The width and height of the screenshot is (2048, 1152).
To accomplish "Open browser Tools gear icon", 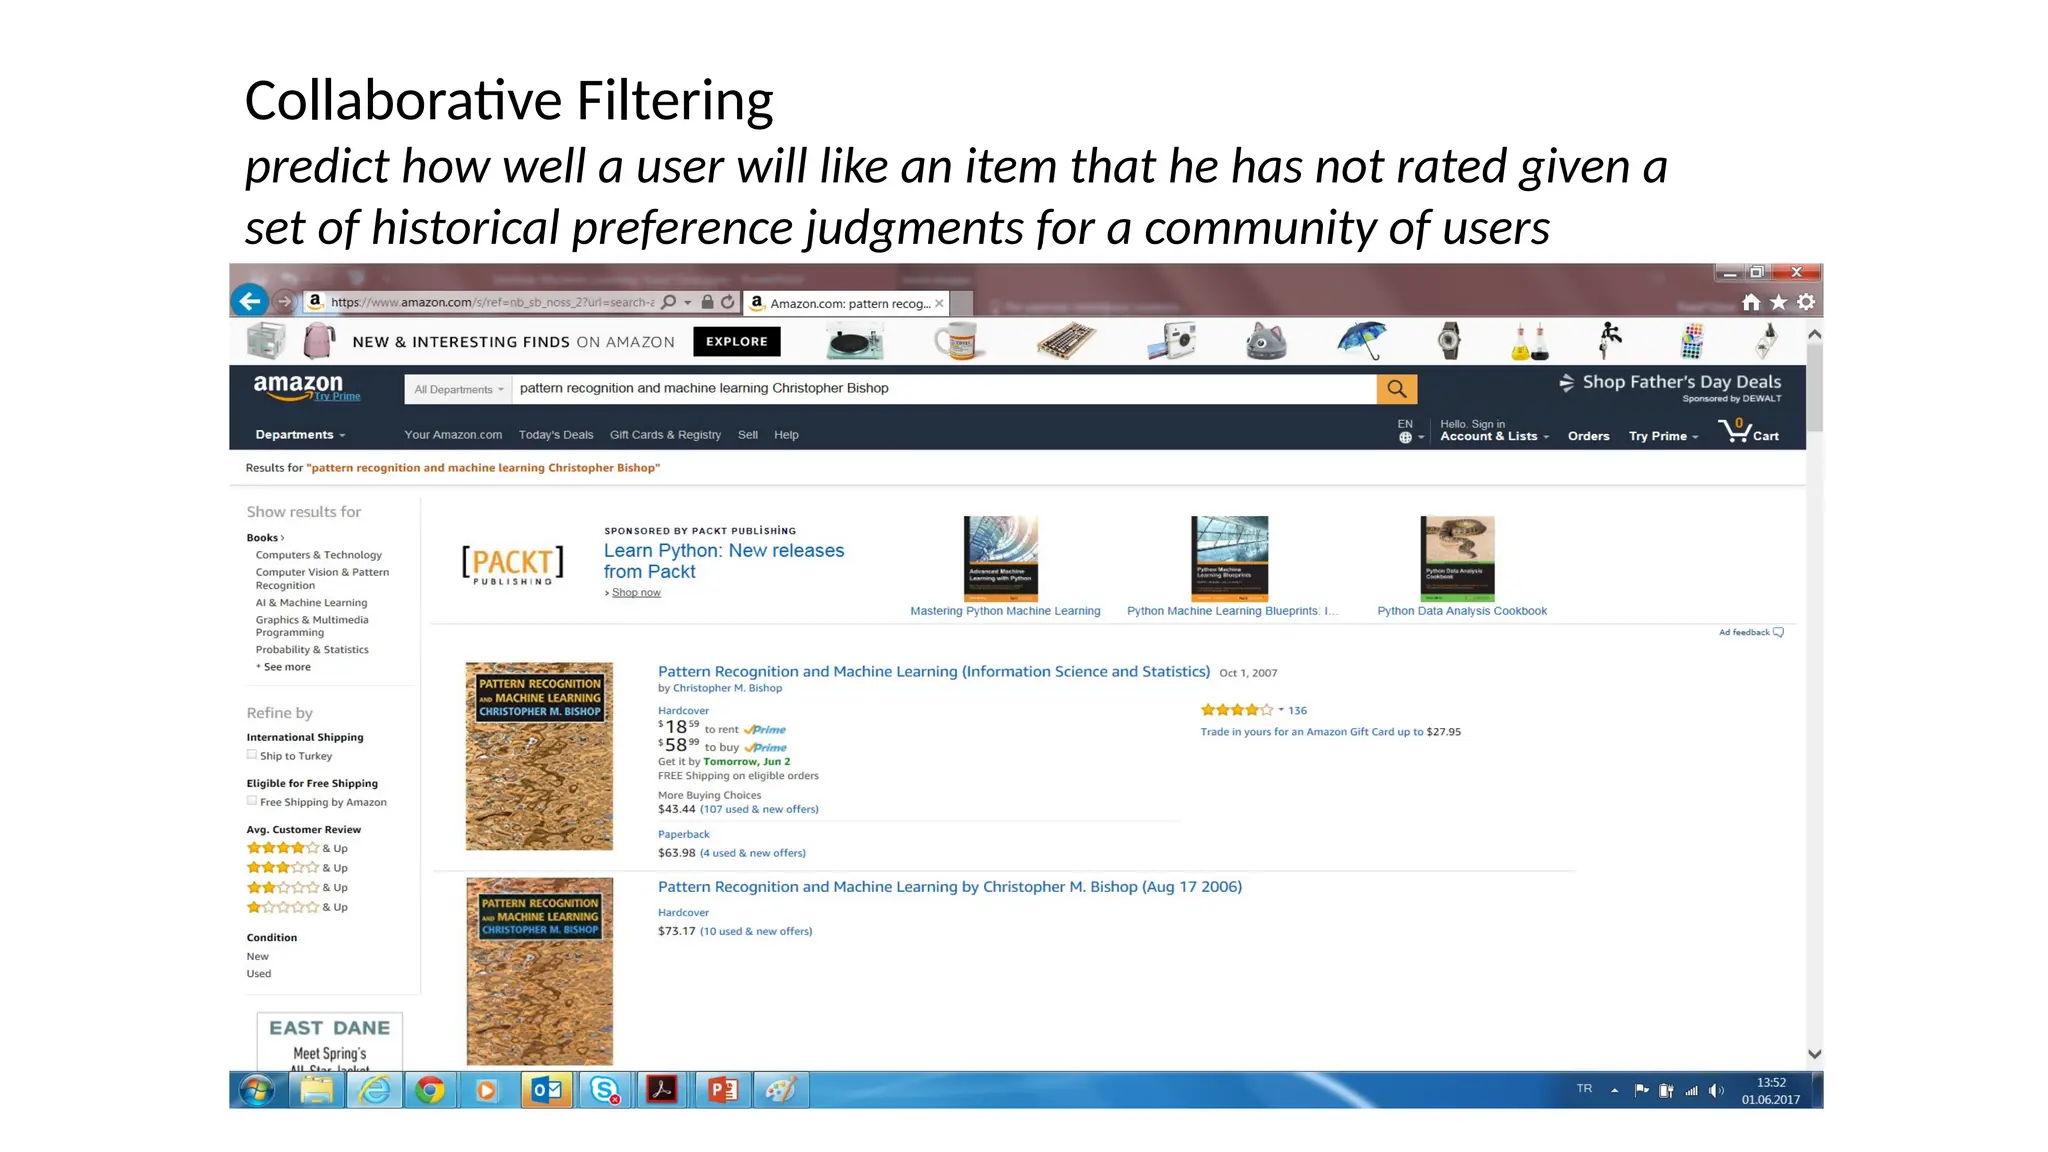I will click(1806, 302).
